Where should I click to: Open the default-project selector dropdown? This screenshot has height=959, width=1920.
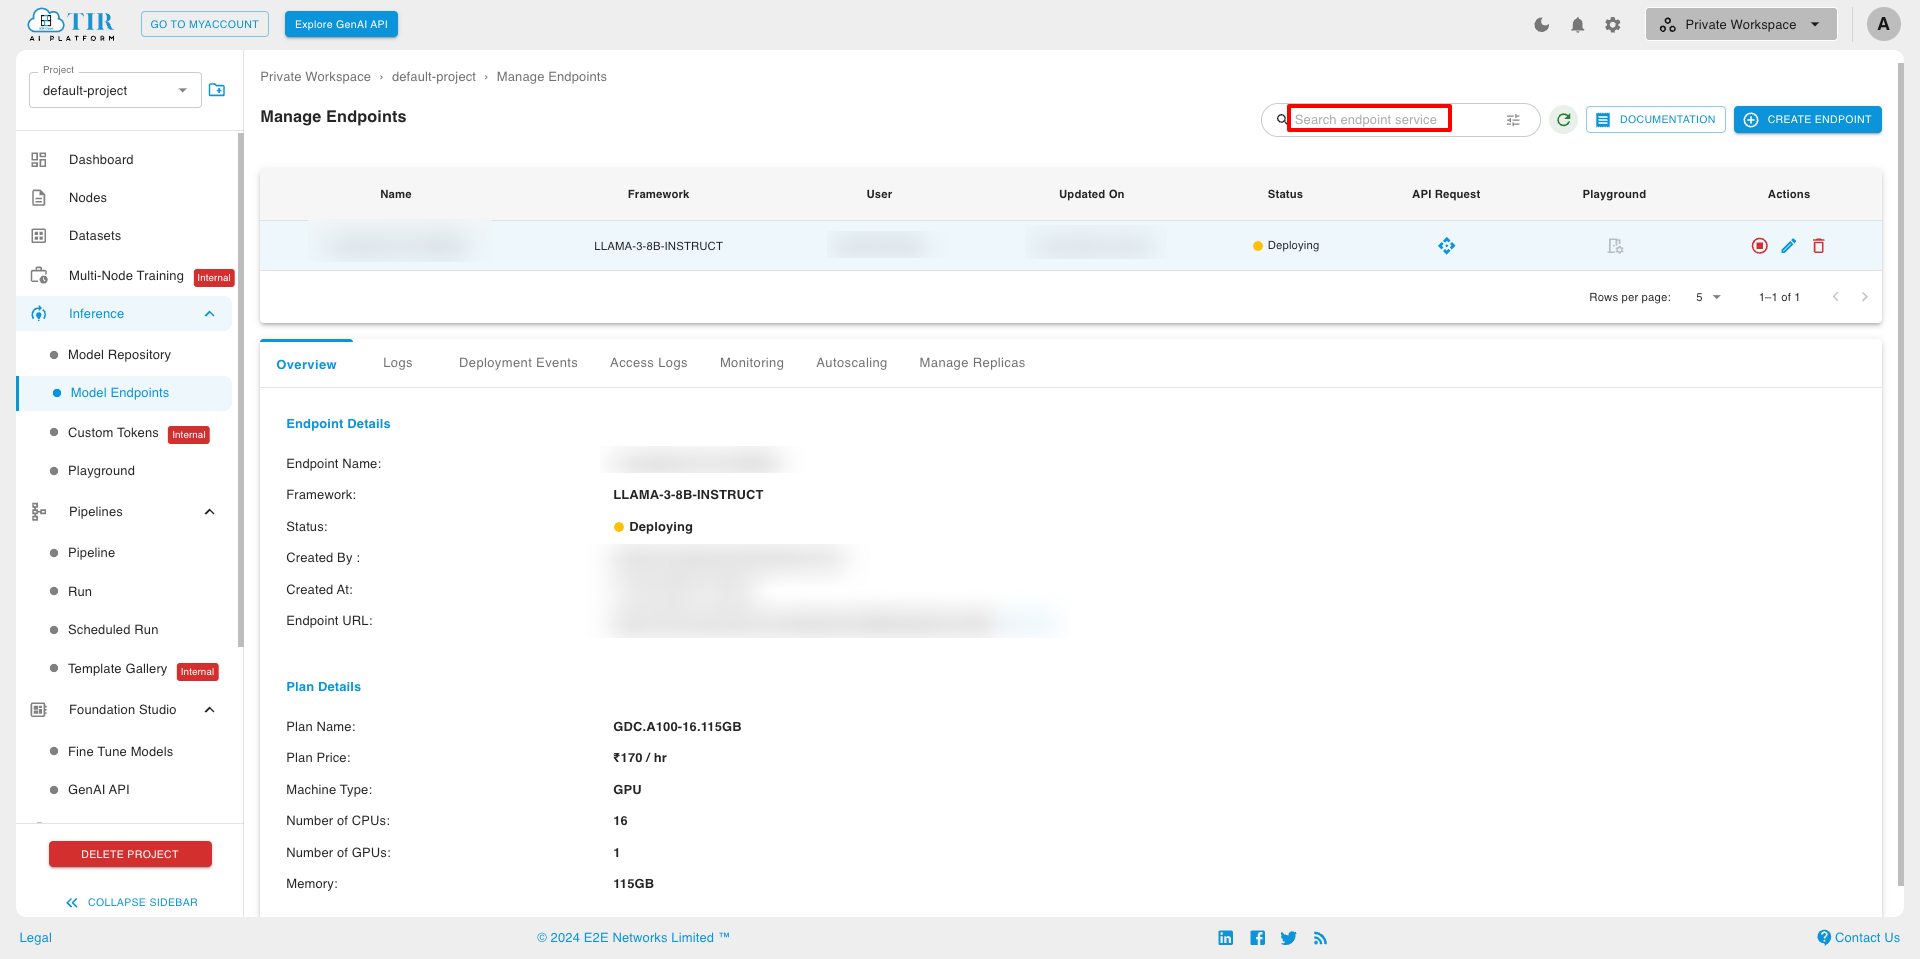(115, 91)
